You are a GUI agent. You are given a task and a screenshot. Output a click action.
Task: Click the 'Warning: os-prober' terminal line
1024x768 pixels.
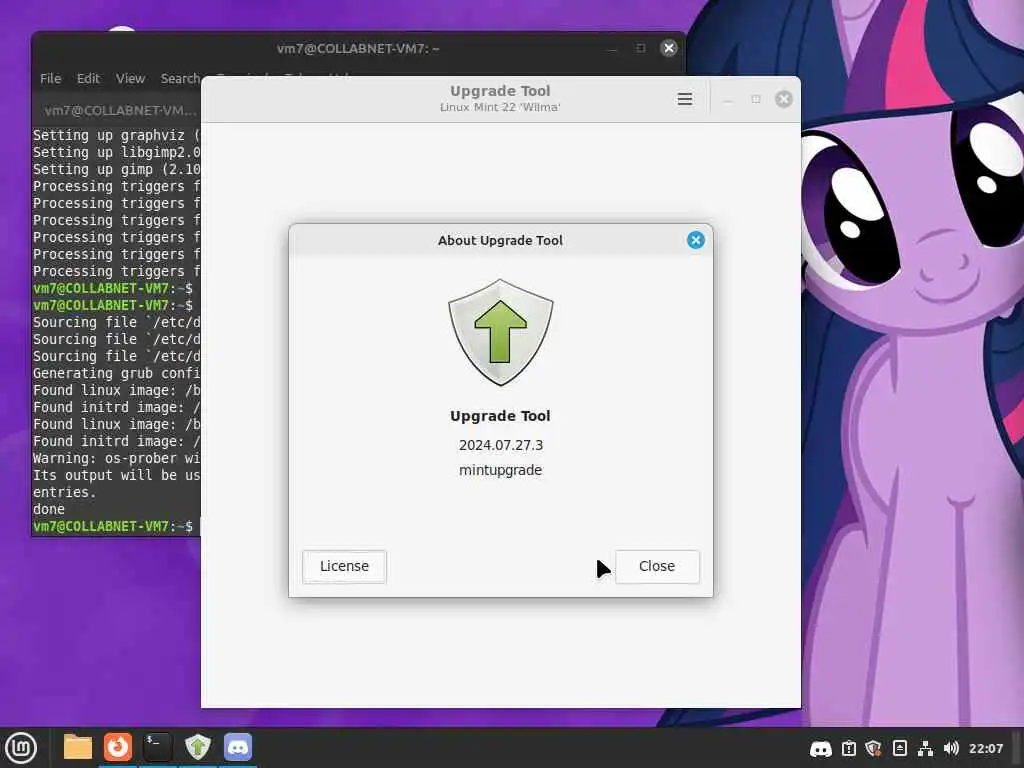(x=116, y=458)
